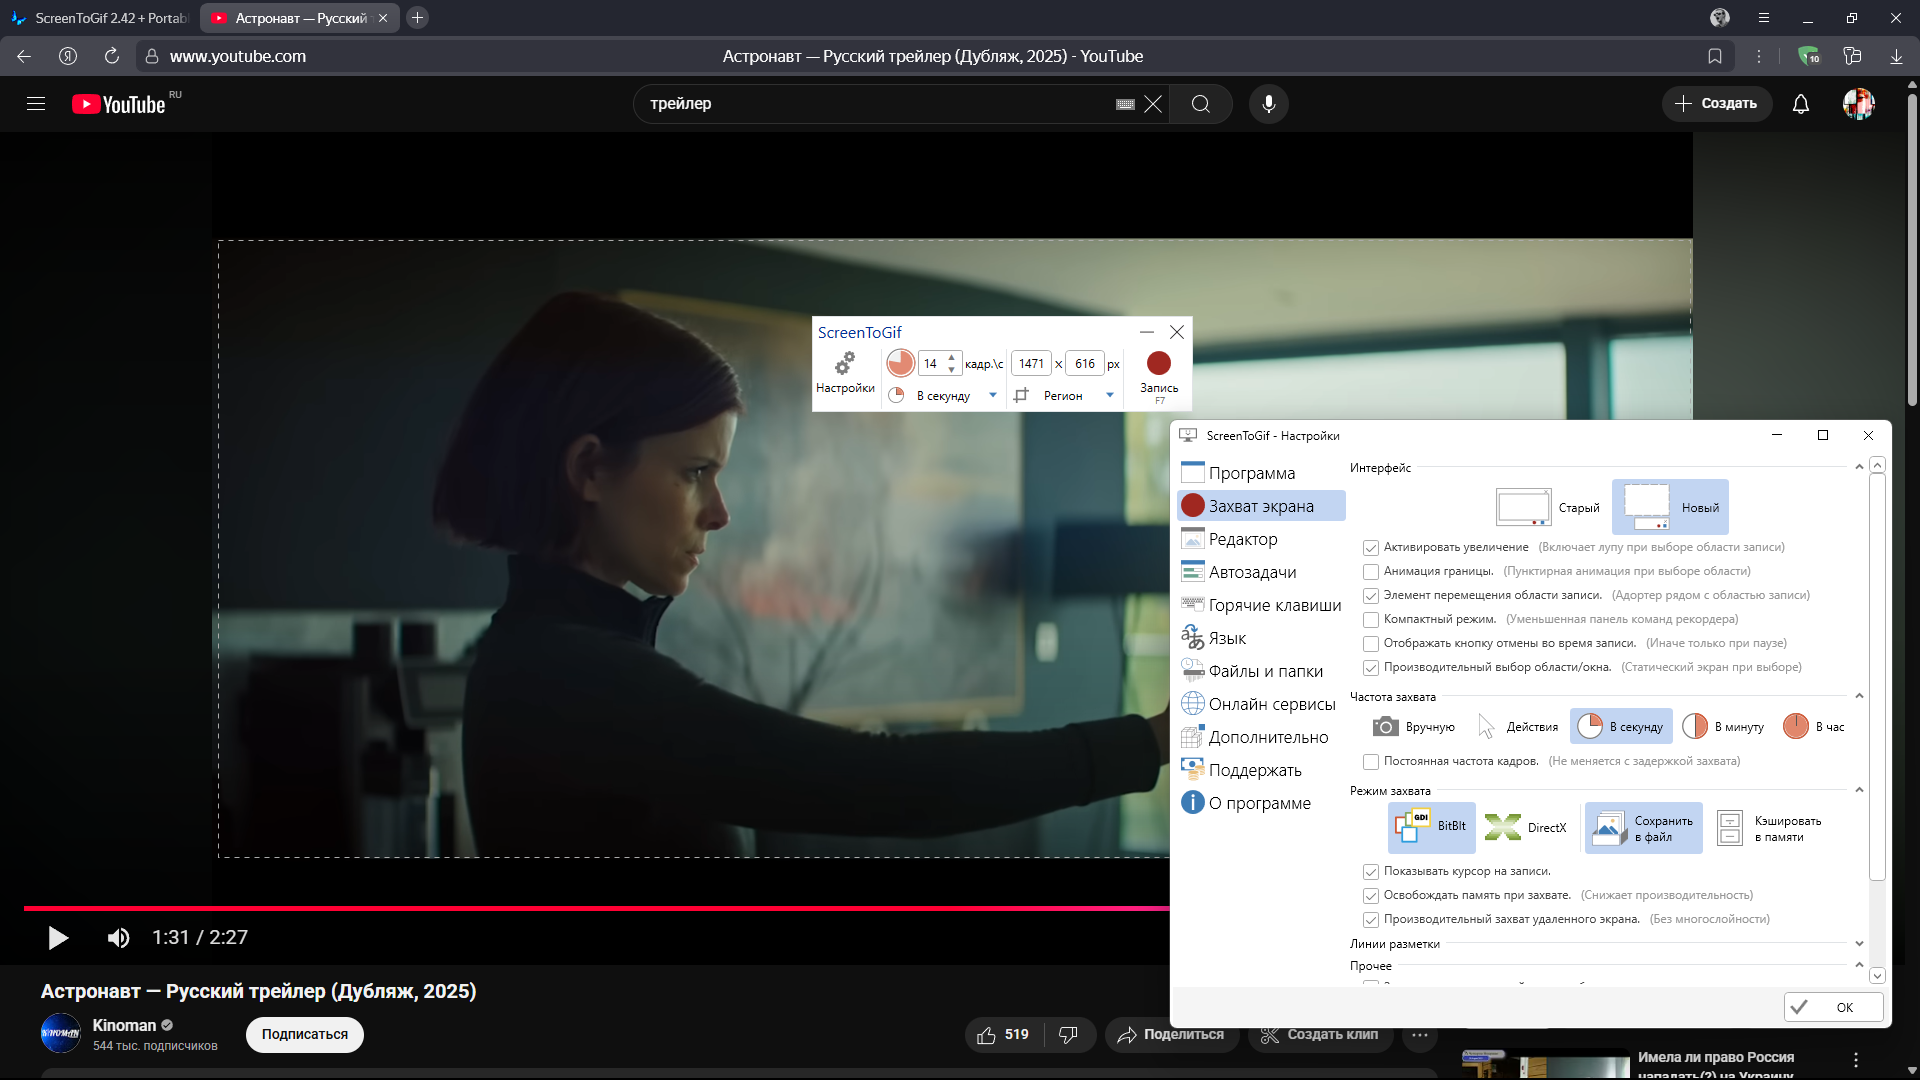Open the 'Регион' capture area dropdown

(1109, 396)
